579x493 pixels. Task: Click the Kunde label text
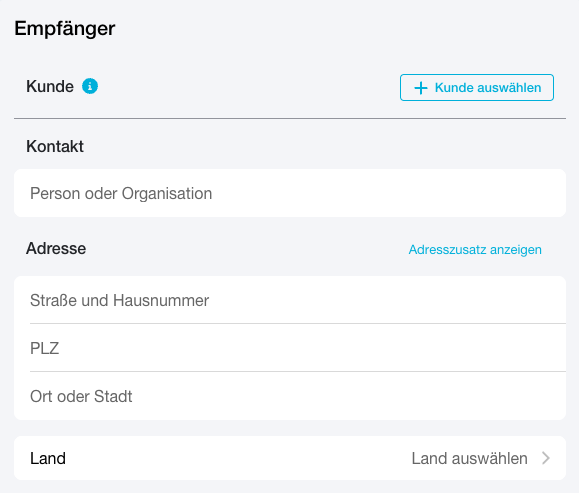(x=50, y=86)
